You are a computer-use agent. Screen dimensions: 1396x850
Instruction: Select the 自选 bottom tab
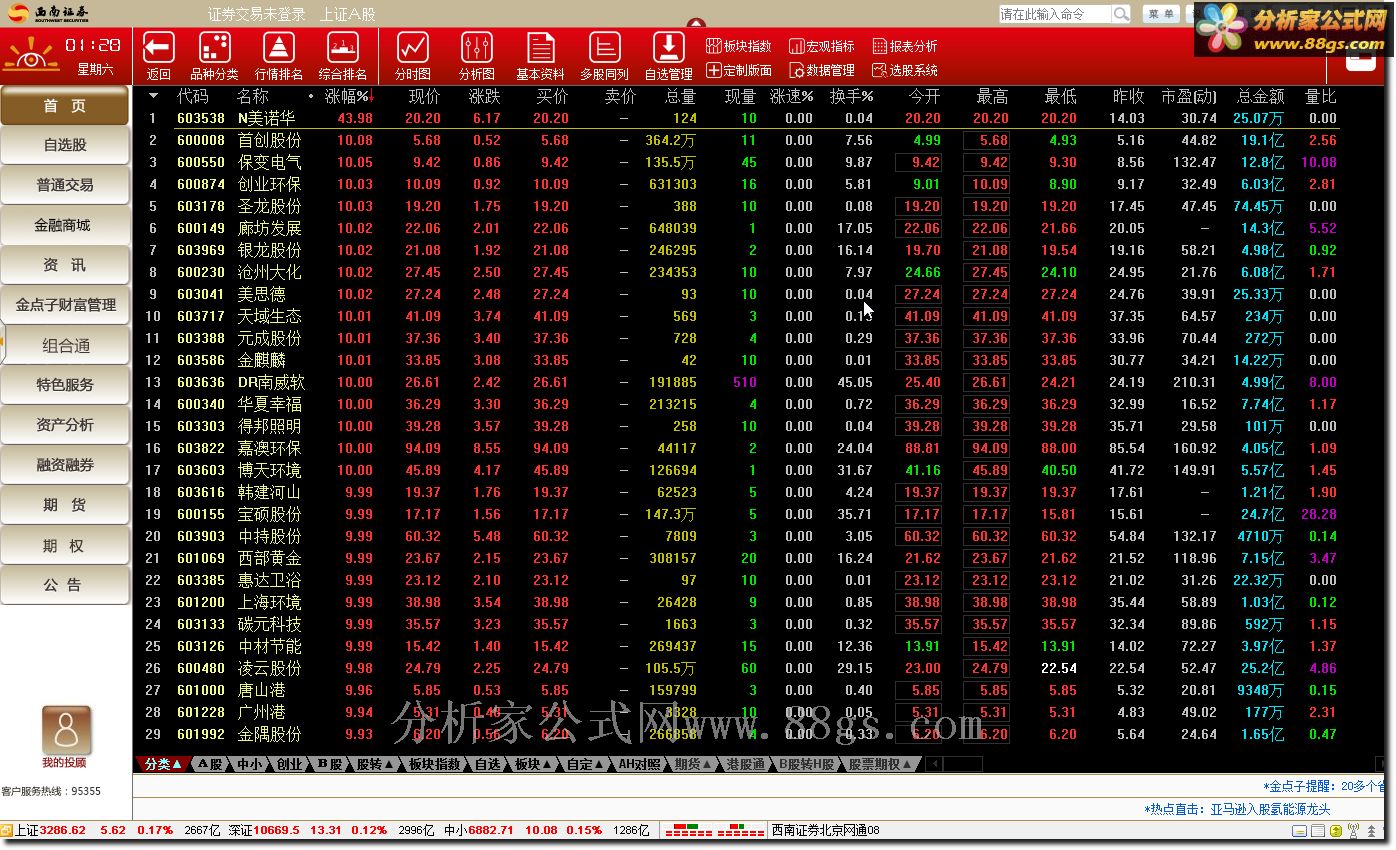[x=487, y=764]
